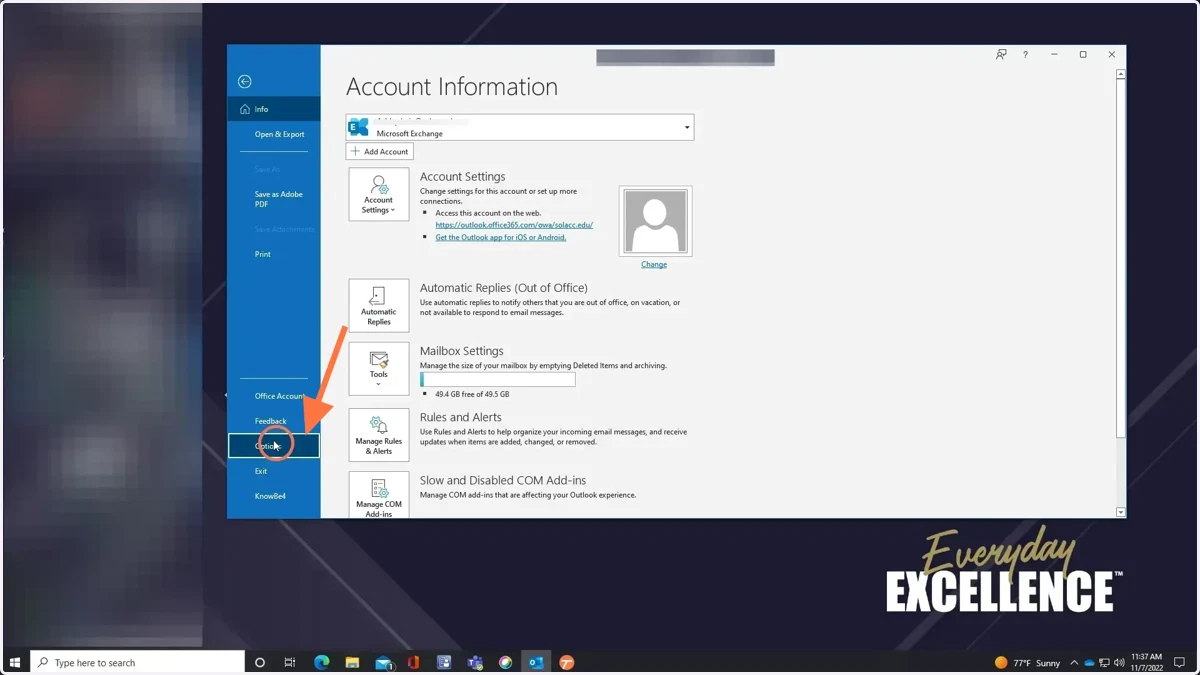Click the OneDrive cloud tray icon
This screenshot has width=1200, height=675.
pyautogui.click(x=1090, y=662)
